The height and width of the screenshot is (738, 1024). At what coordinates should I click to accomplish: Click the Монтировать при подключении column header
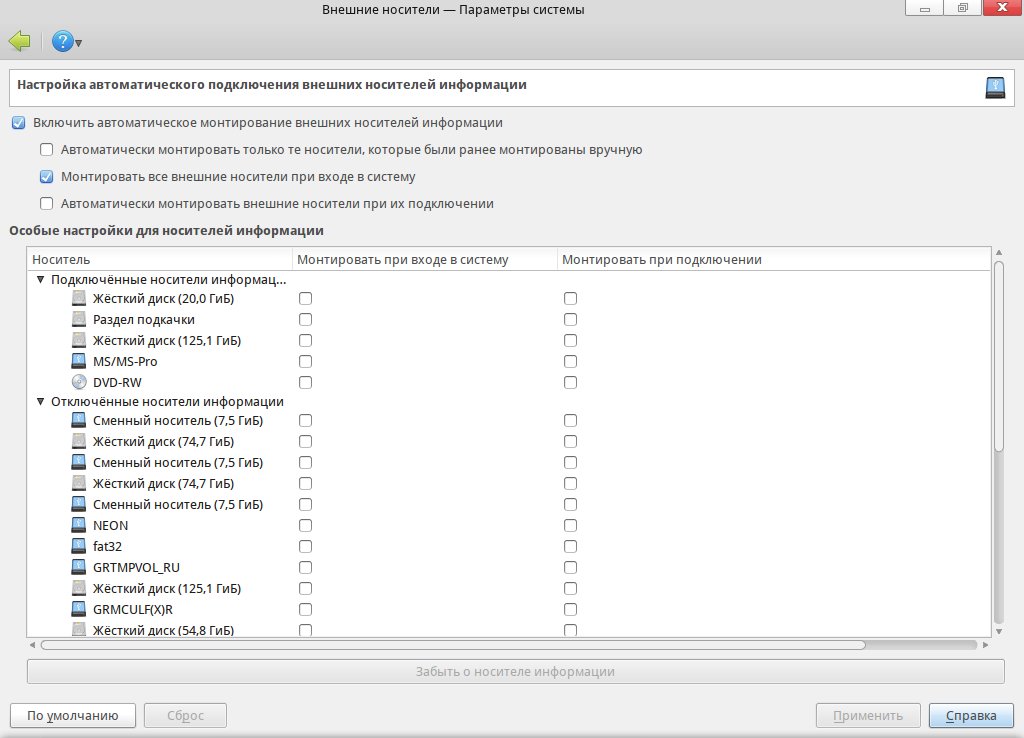click(x=774, y=259)
